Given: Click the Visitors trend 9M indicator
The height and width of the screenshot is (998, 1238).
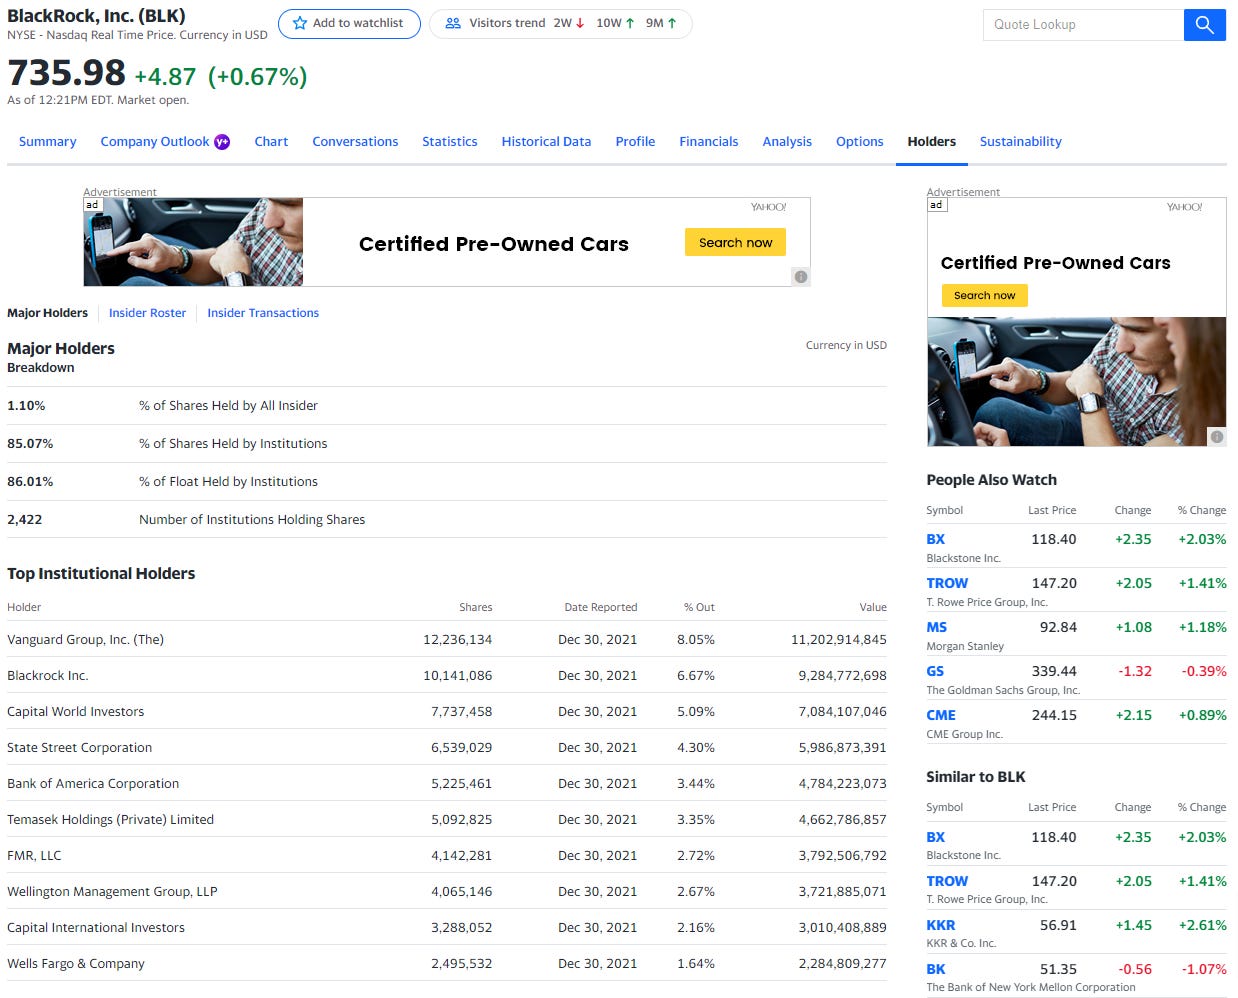Looking at the screenshot, I should tap(661, 23).
